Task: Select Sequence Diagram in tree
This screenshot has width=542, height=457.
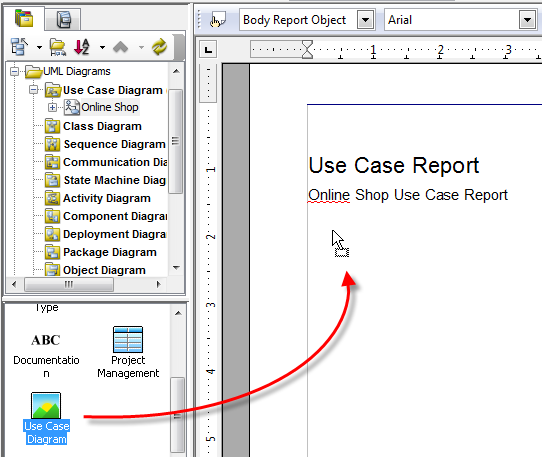Action: (114, 144)
